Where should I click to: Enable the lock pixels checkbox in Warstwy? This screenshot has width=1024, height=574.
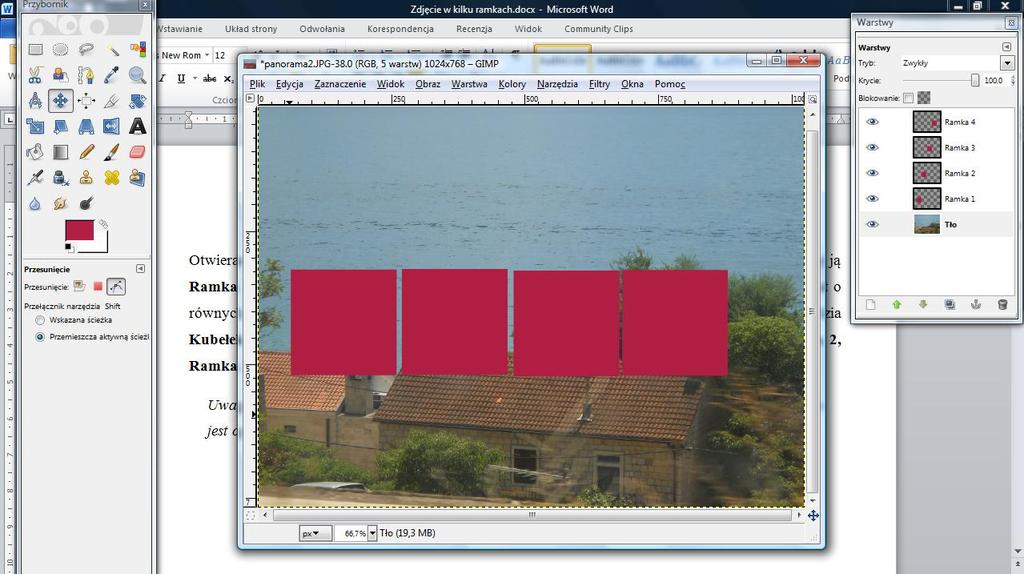click(x=908, y=98)
